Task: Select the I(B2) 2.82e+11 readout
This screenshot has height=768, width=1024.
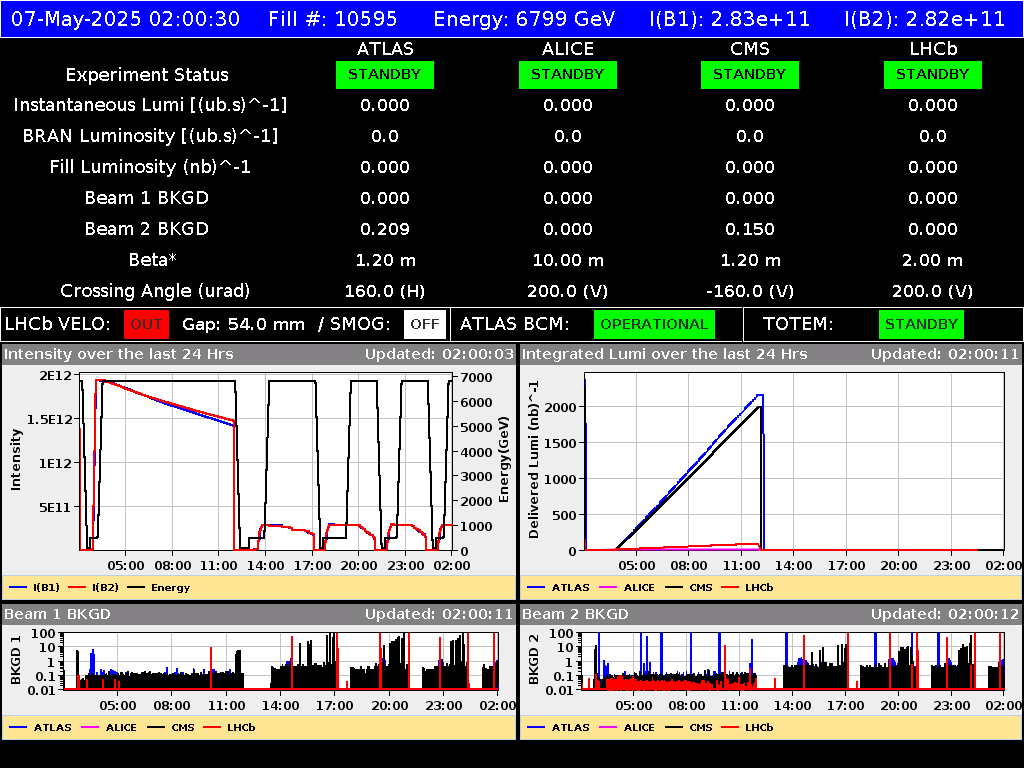Action: click(x=925, y=18)
